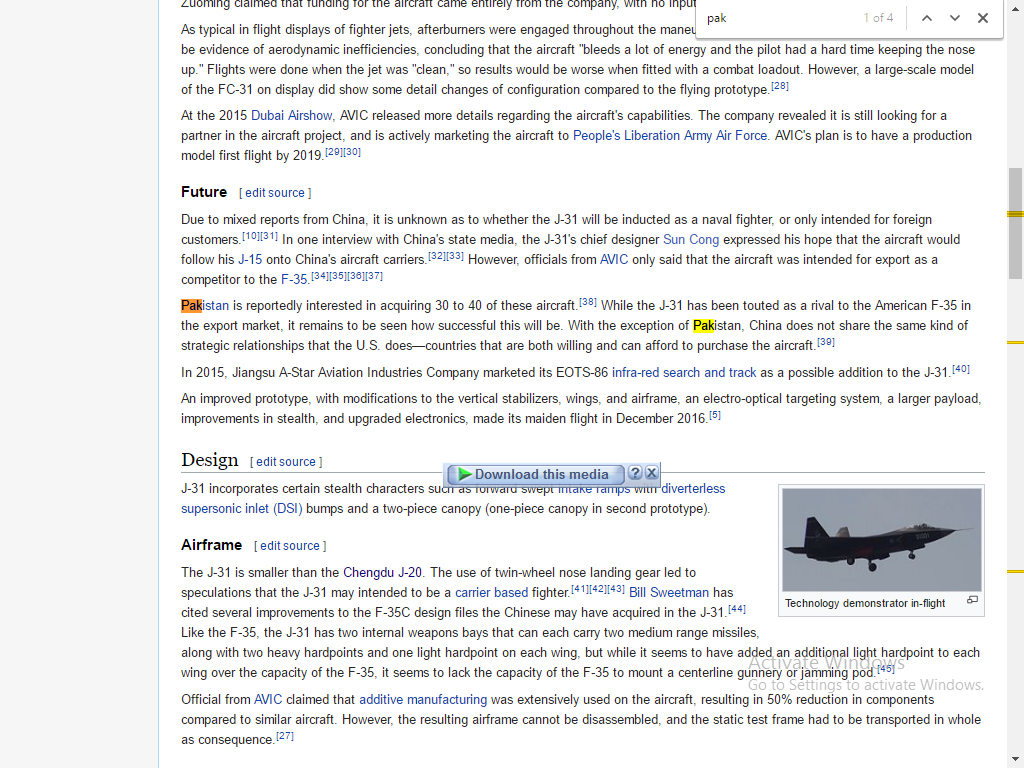Open the carrier based link
This screenshot has width=1024, height=768.
(491, 592)
